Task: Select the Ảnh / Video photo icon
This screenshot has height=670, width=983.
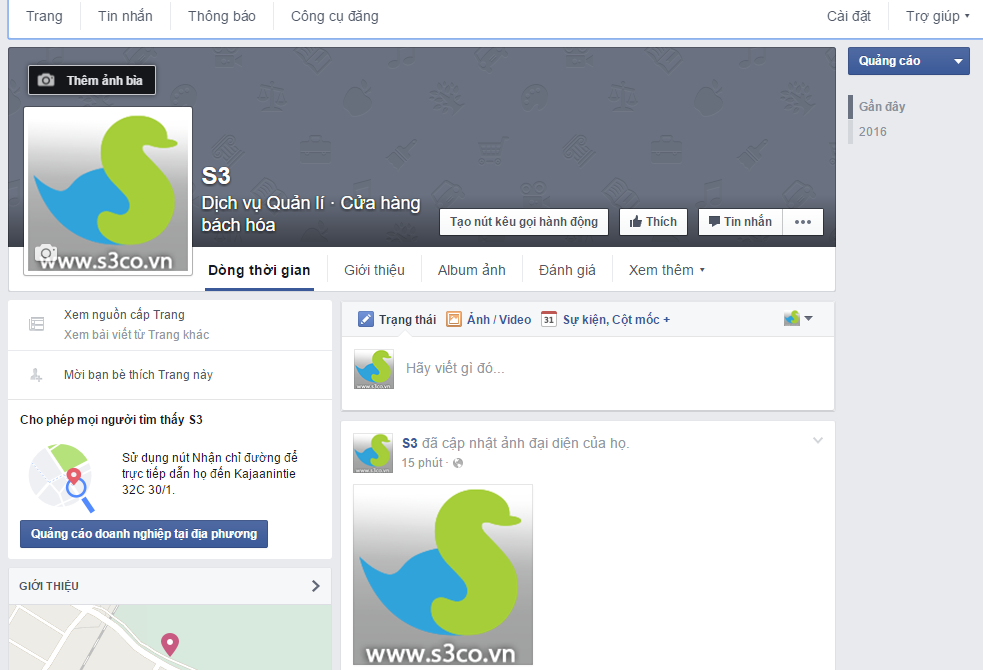Action: coord(453,320)
